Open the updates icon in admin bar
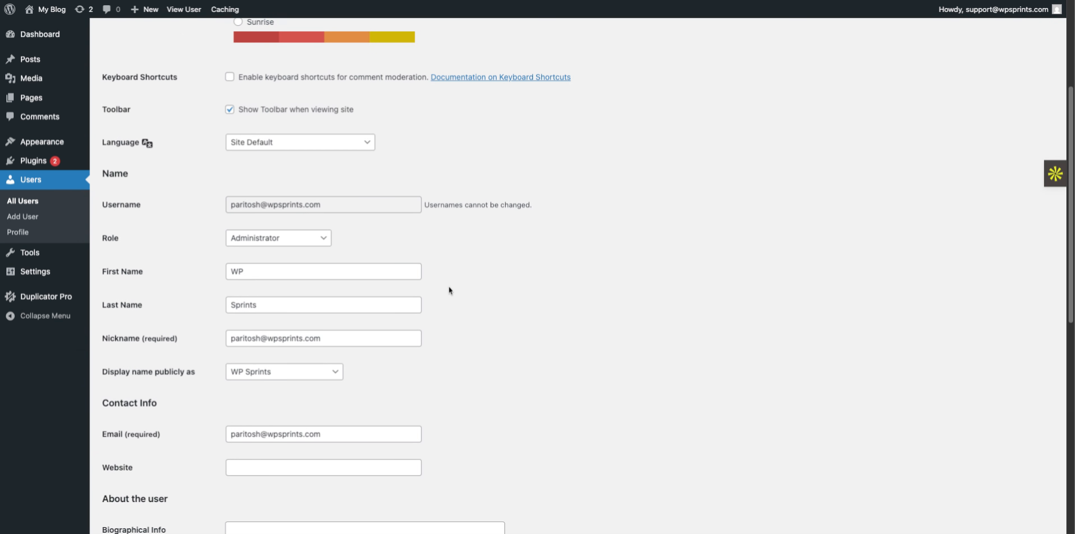 click(x=80, y=9)
